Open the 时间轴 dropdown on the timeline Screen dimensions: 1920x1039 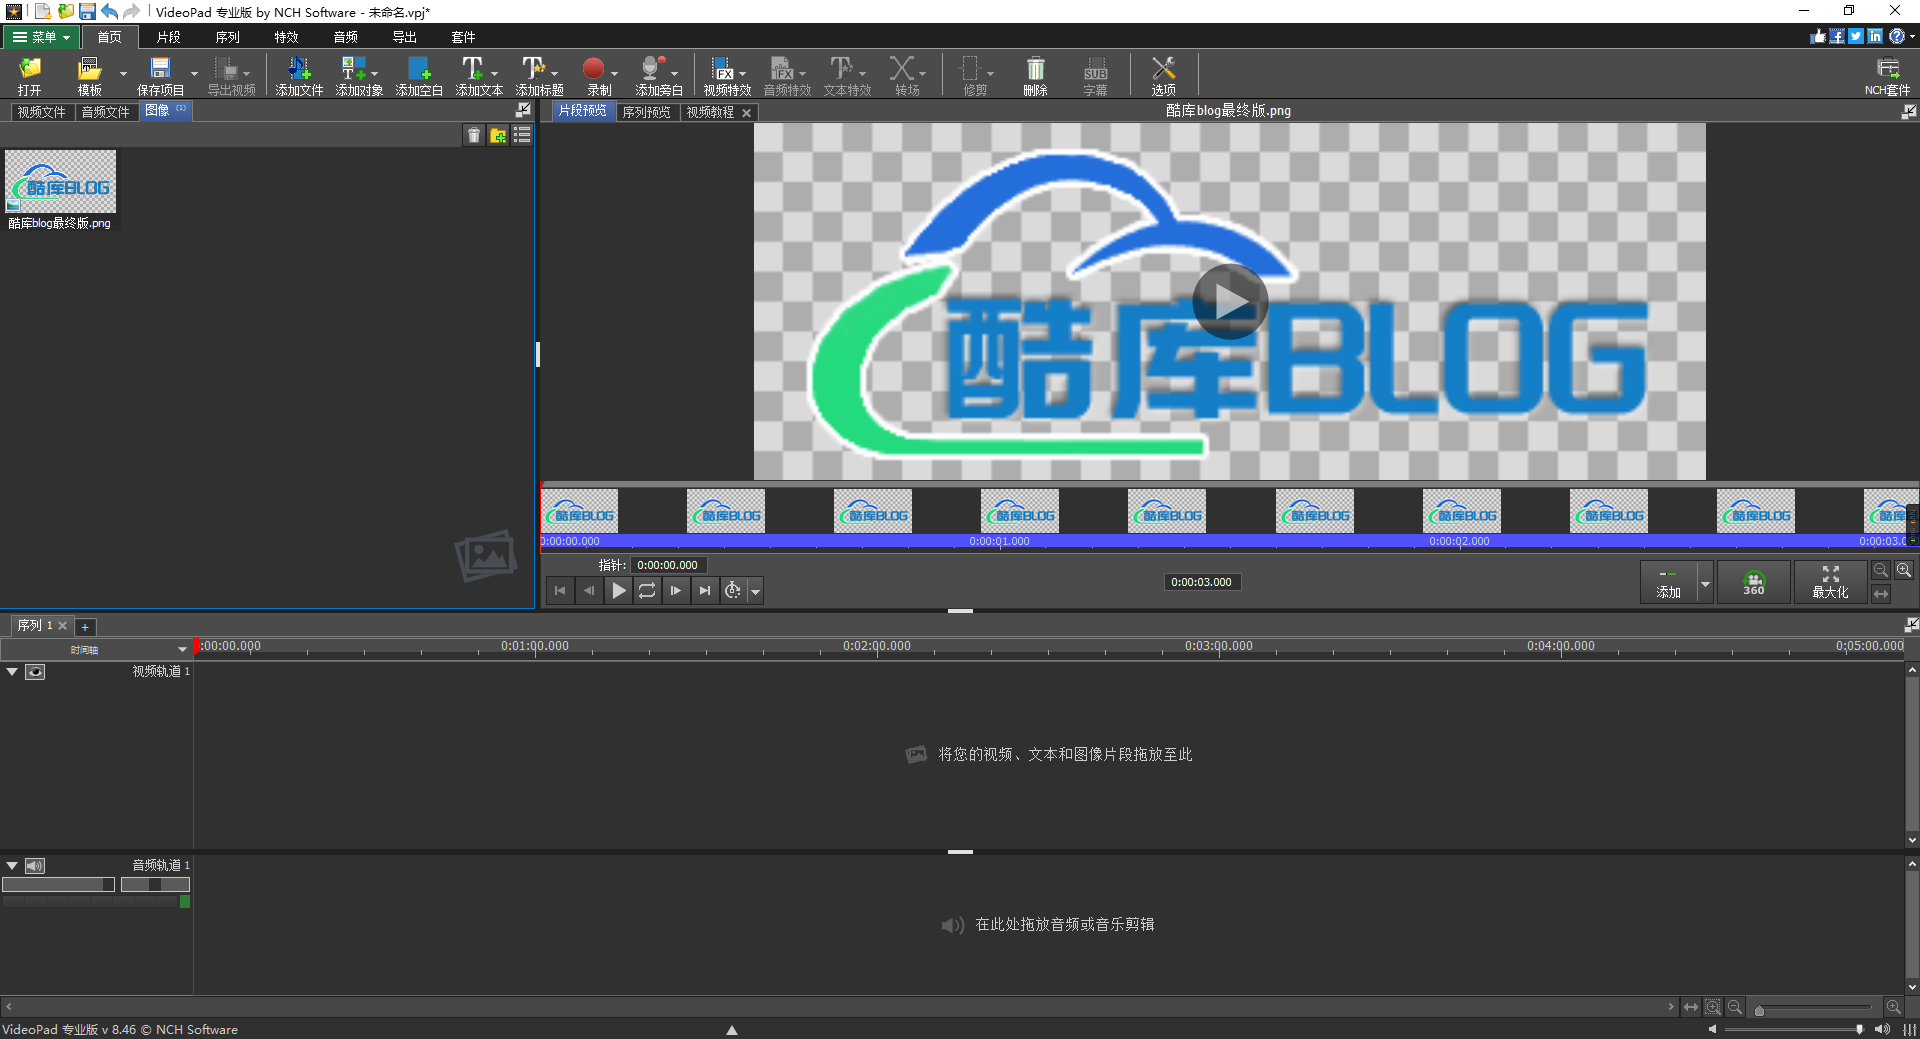(181, 649)
